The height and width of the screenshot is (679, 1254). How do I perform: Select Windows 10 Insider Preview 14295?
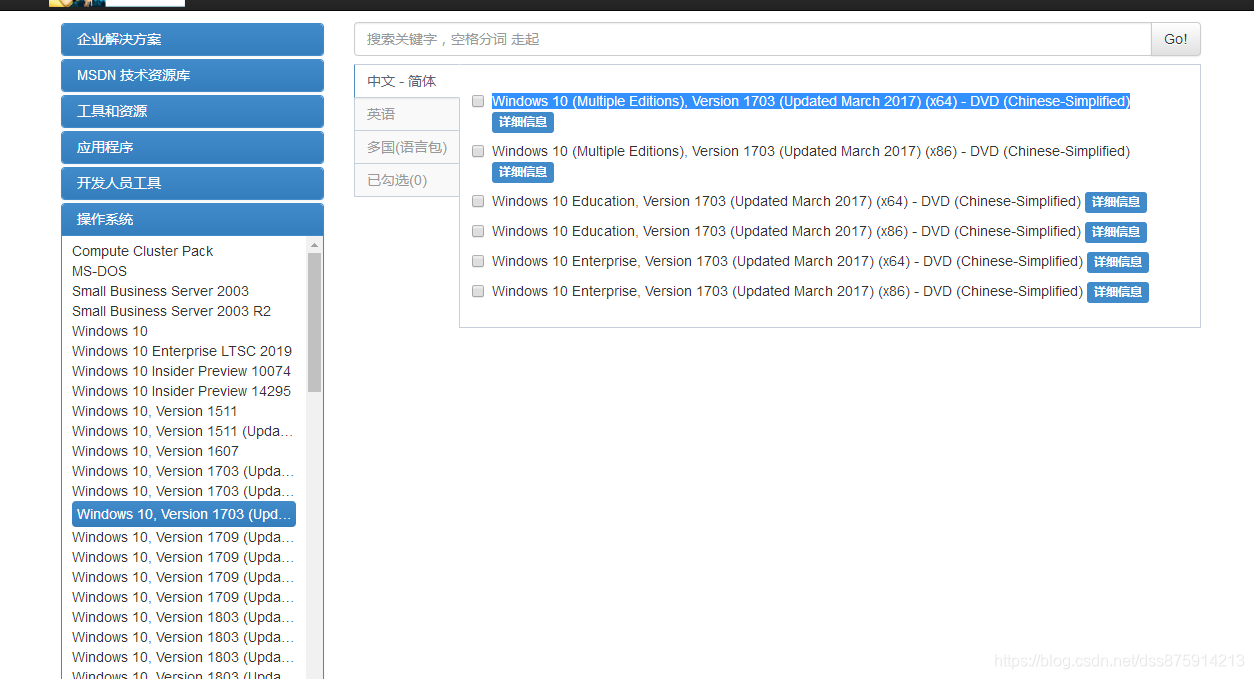[181, 391]
